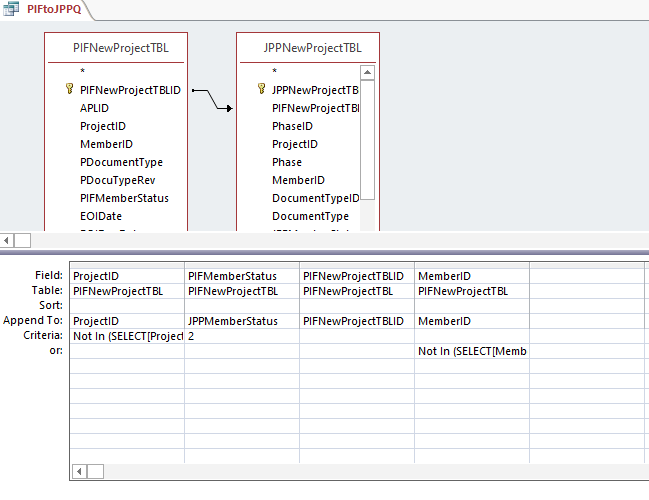The image size is (649, 500).
Task: Click Append To cell showing MemberID
Action: pos(472,321)
